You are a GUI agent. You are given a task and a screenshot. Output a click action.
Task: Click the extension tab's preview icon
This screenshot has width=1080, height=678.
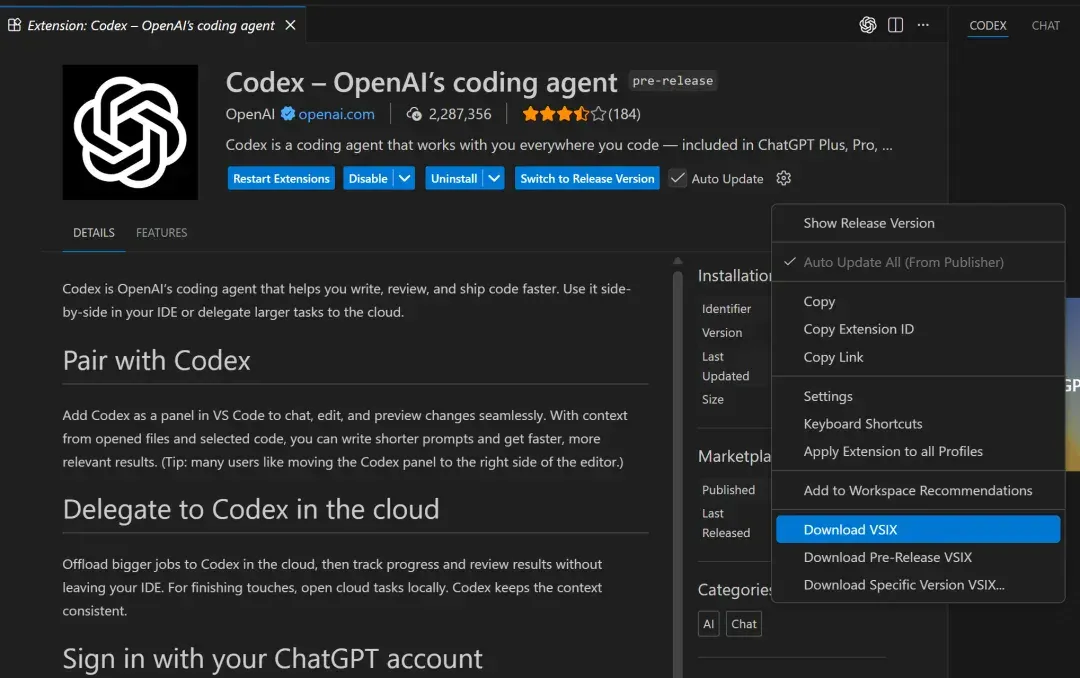tap(14, 25)
